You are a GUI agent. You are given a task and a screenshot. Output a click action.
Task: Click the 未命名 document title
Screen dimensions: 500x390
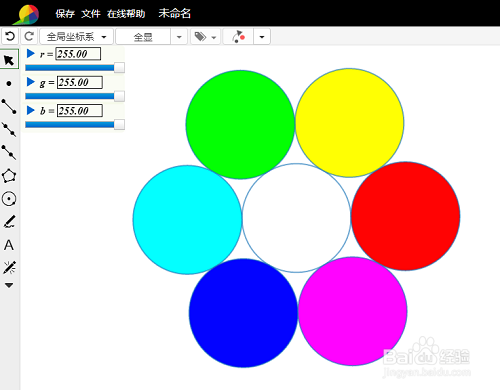click(174, 13)
